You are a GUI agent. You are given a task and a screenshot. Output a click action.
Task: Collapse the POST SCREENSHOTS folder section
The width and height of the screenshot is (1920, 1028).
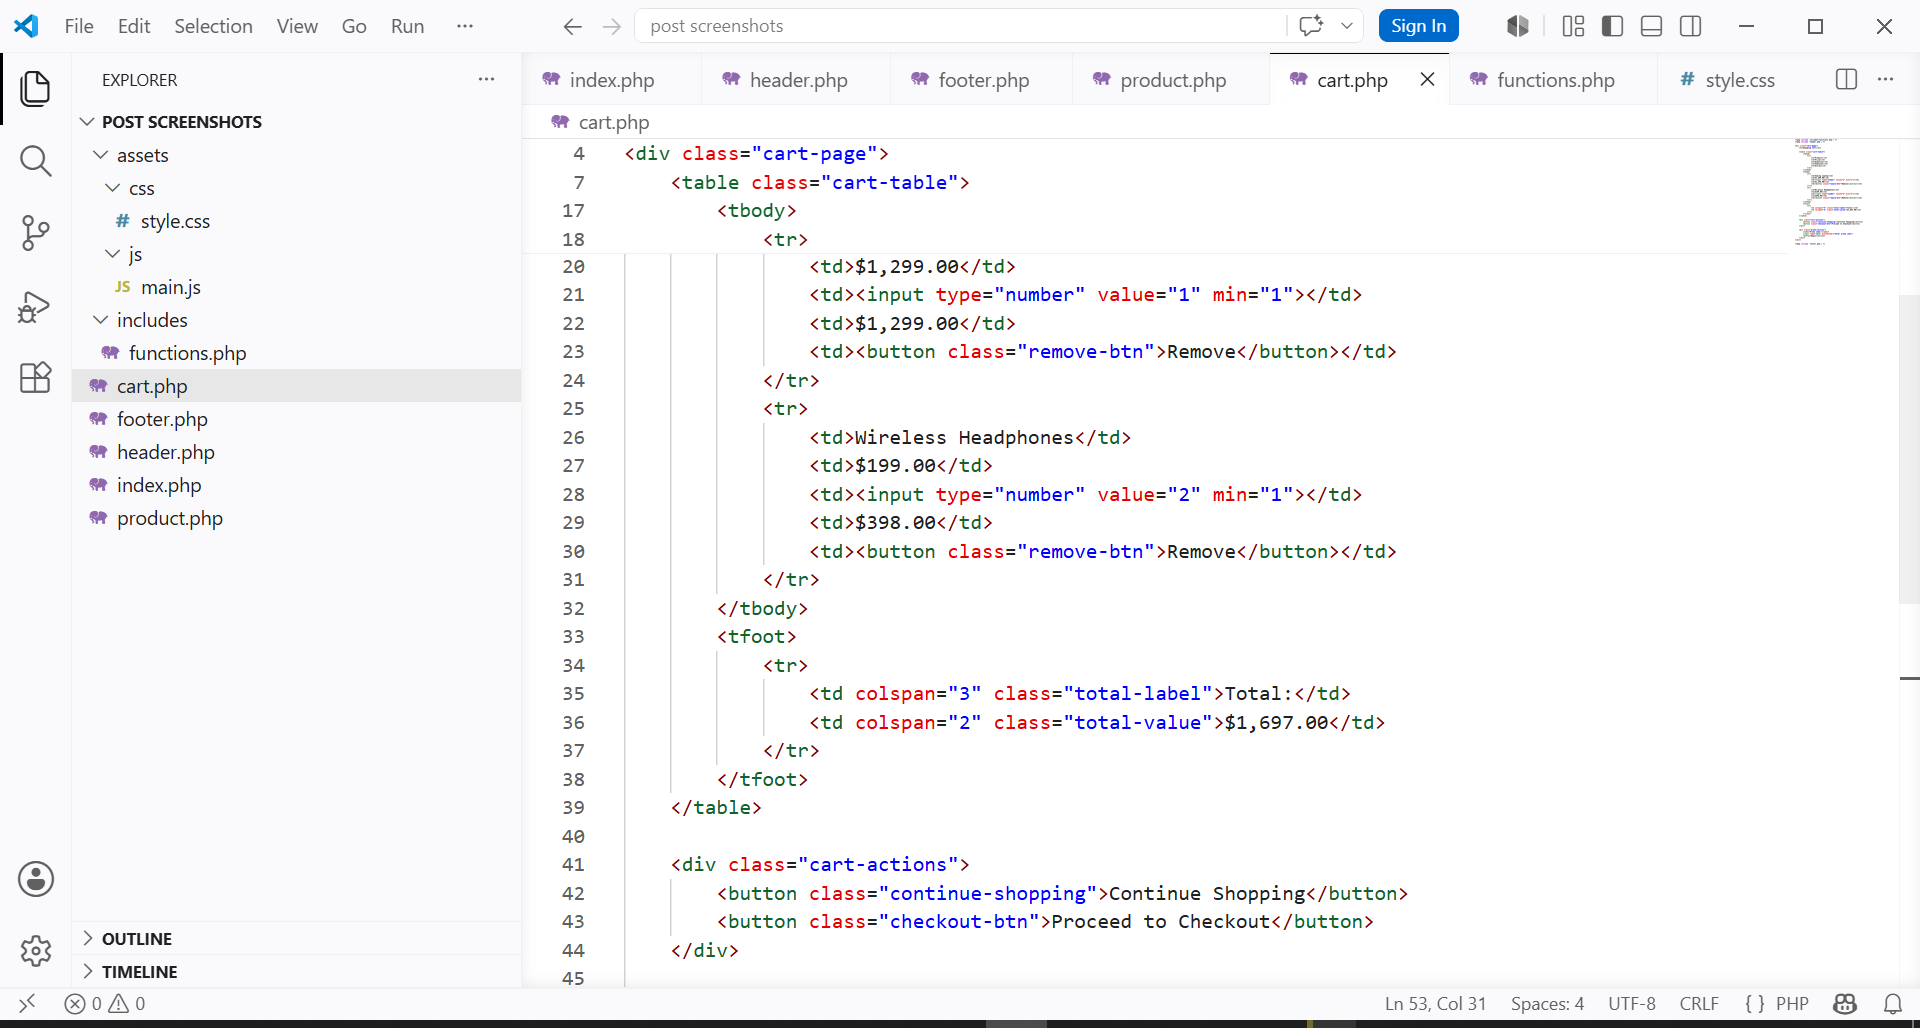[87, 122]
